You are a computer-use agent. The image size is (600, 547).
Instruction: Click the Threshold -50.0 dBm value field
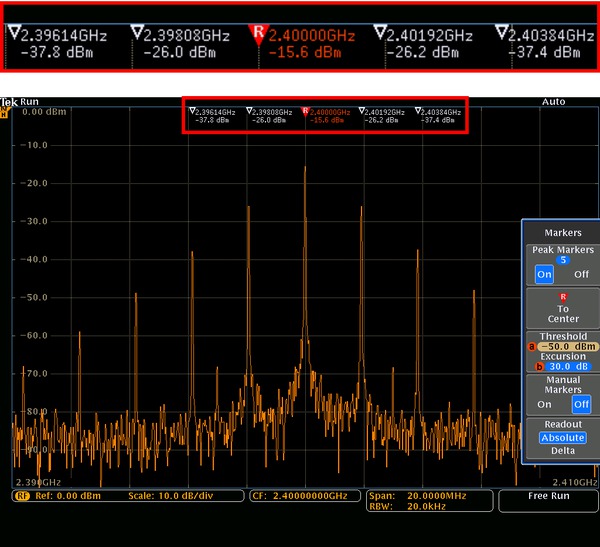[x=568, y=347]
